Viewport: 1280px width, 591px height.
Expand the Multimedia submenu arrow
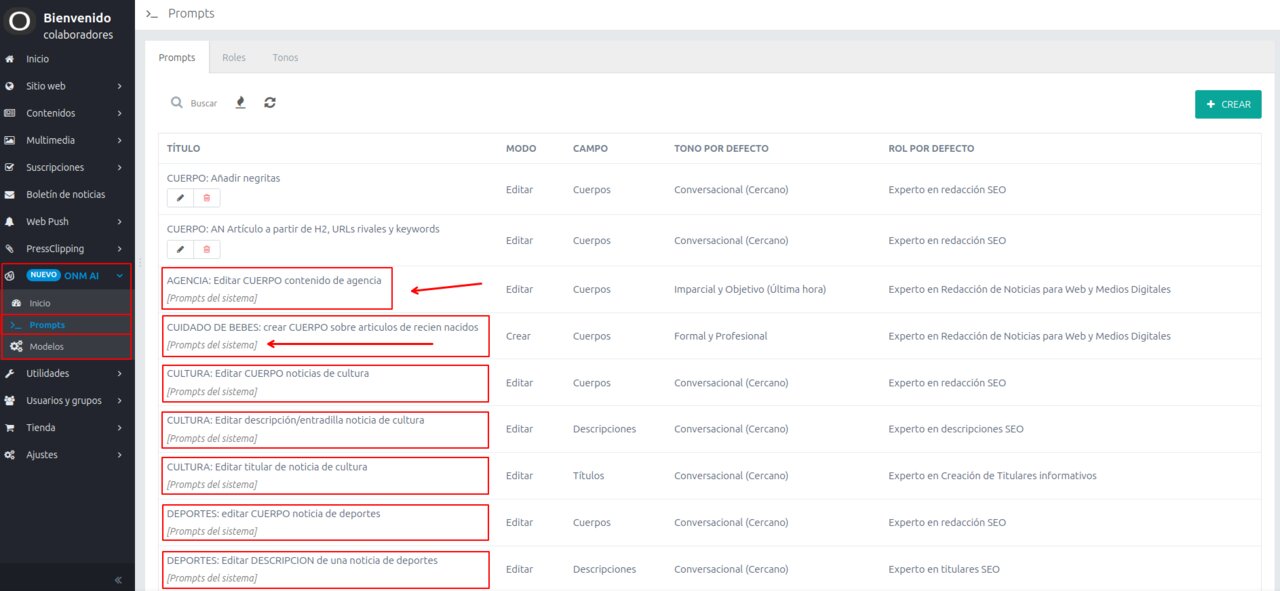(119, 140)
